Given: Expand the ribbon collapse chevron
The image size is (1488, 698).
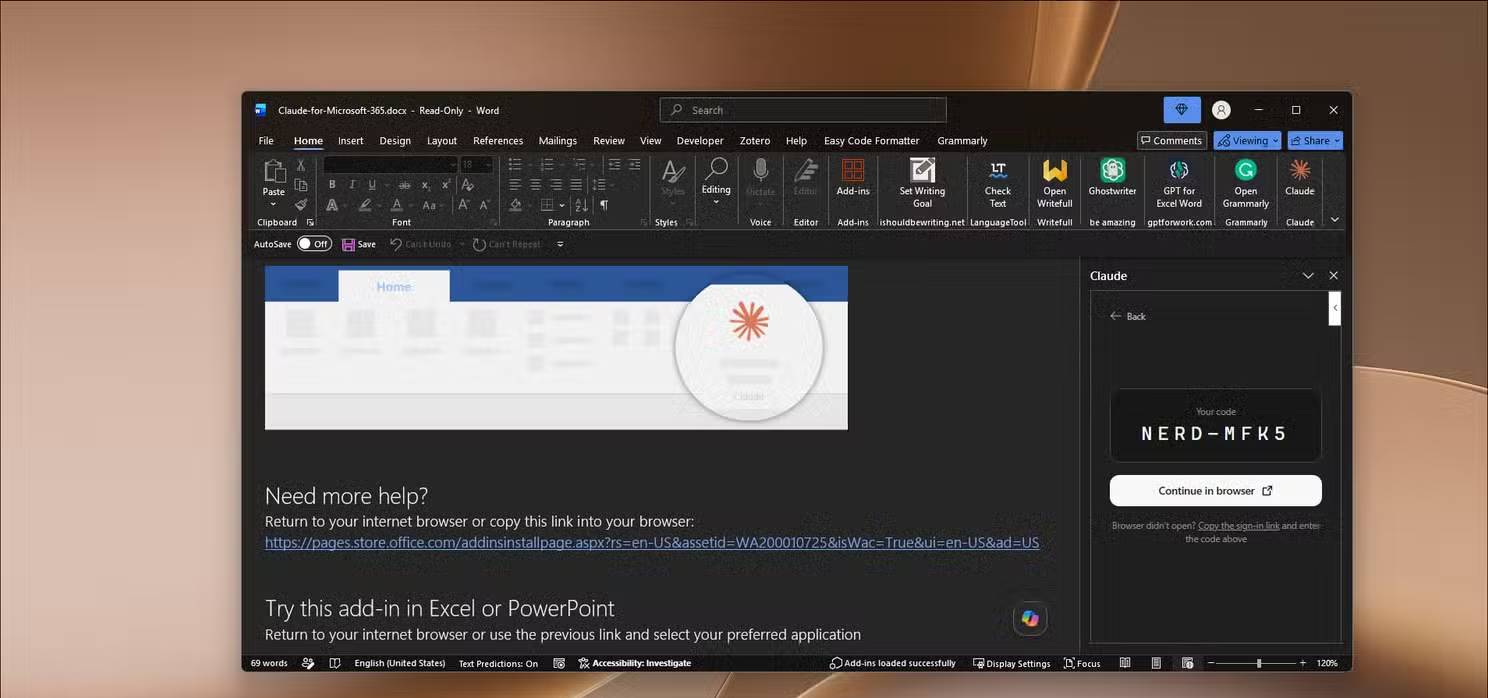Looking at the screenshot, I should (x=1334, y=220).
